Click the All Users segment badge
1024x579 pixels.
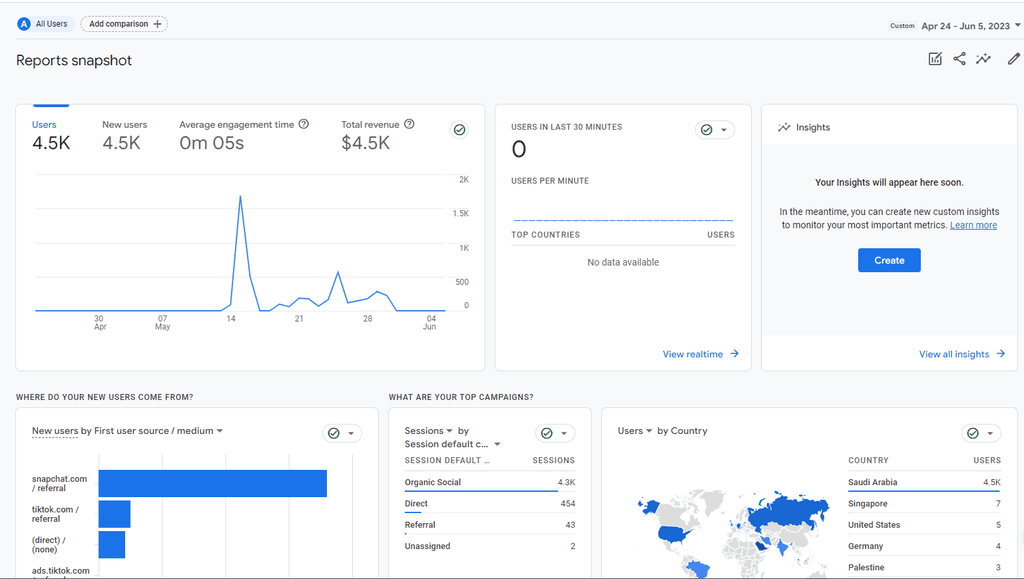click(44, 24)
